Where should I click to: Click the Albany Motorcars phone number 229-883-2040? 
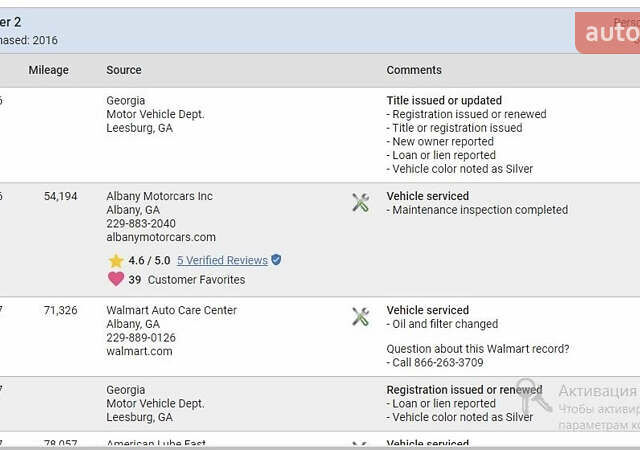(141, 223)
